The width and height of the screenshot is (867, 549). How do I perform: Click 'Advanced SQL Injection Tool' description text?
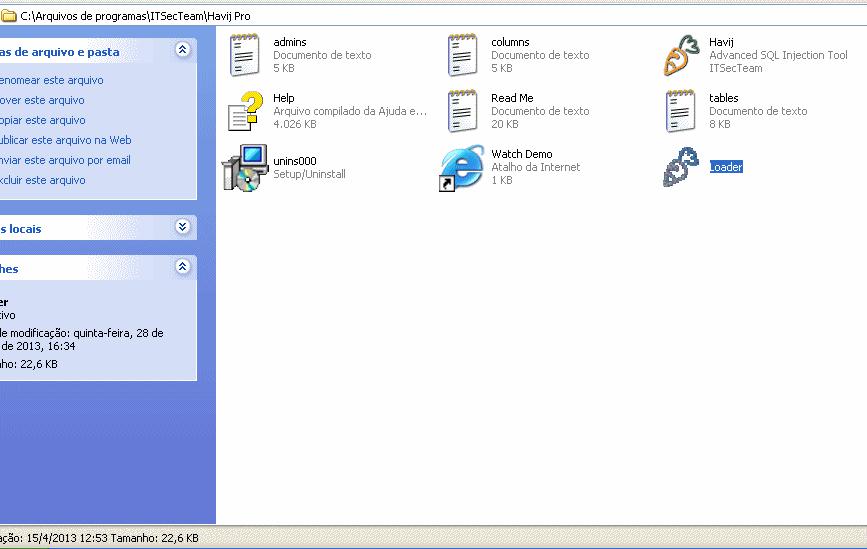(779, 55)
